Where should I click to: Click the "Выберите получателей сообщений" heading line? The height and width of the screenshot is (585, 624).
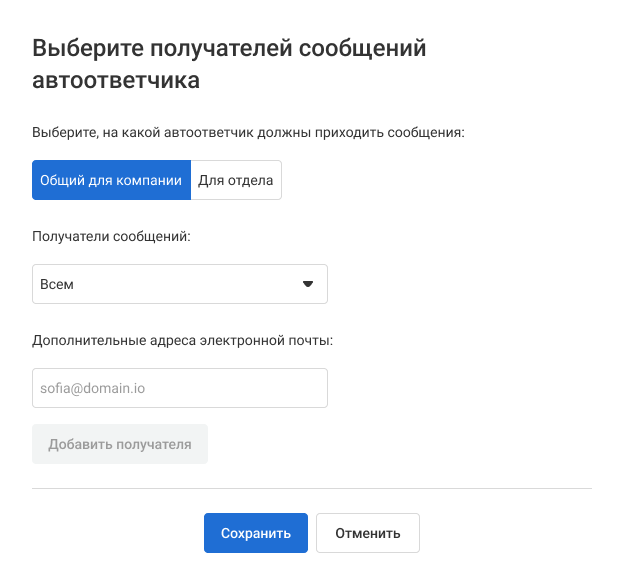point(230,48)
